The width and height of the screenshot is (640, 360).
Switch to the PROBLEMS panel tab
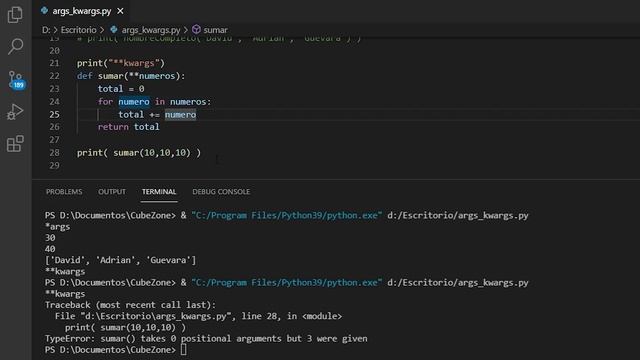64,192
